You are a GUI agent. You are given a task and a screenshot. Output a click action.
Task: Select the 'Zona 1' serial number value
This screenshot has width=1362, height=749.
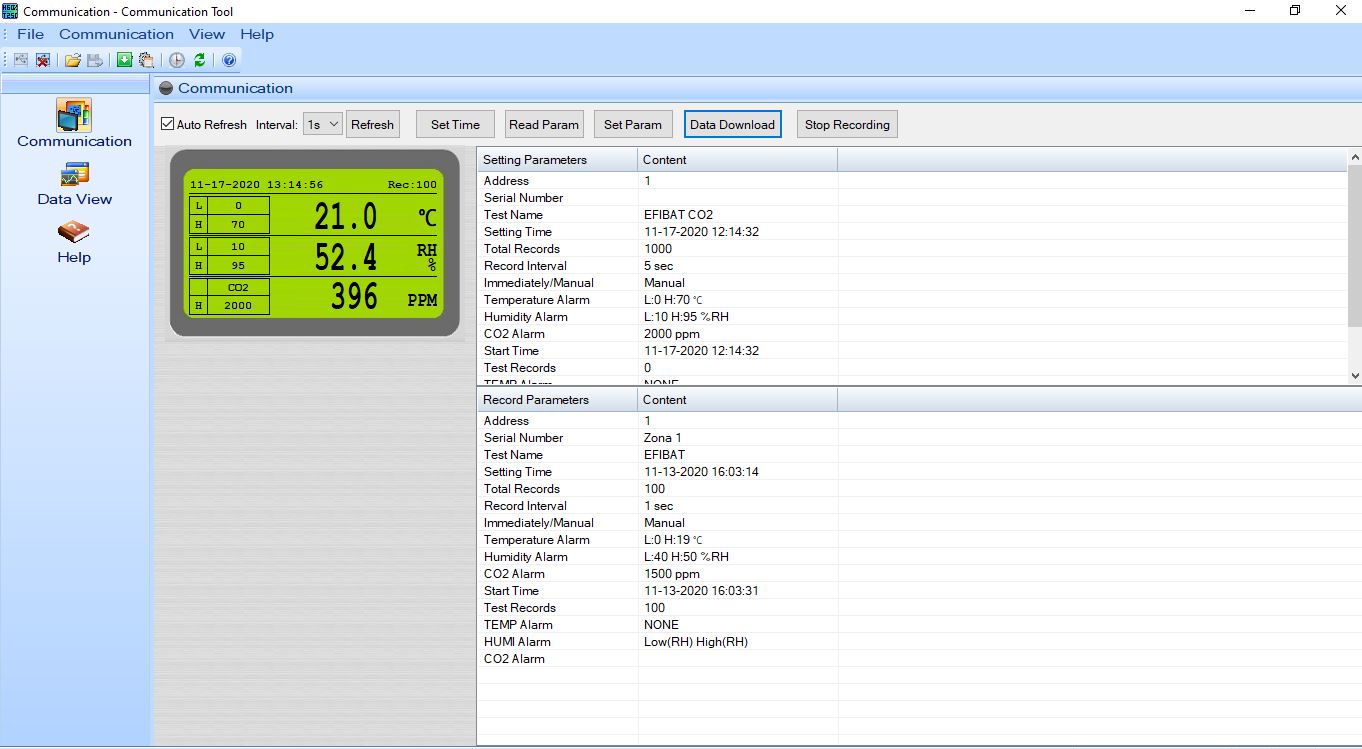[x=662, y=438]
